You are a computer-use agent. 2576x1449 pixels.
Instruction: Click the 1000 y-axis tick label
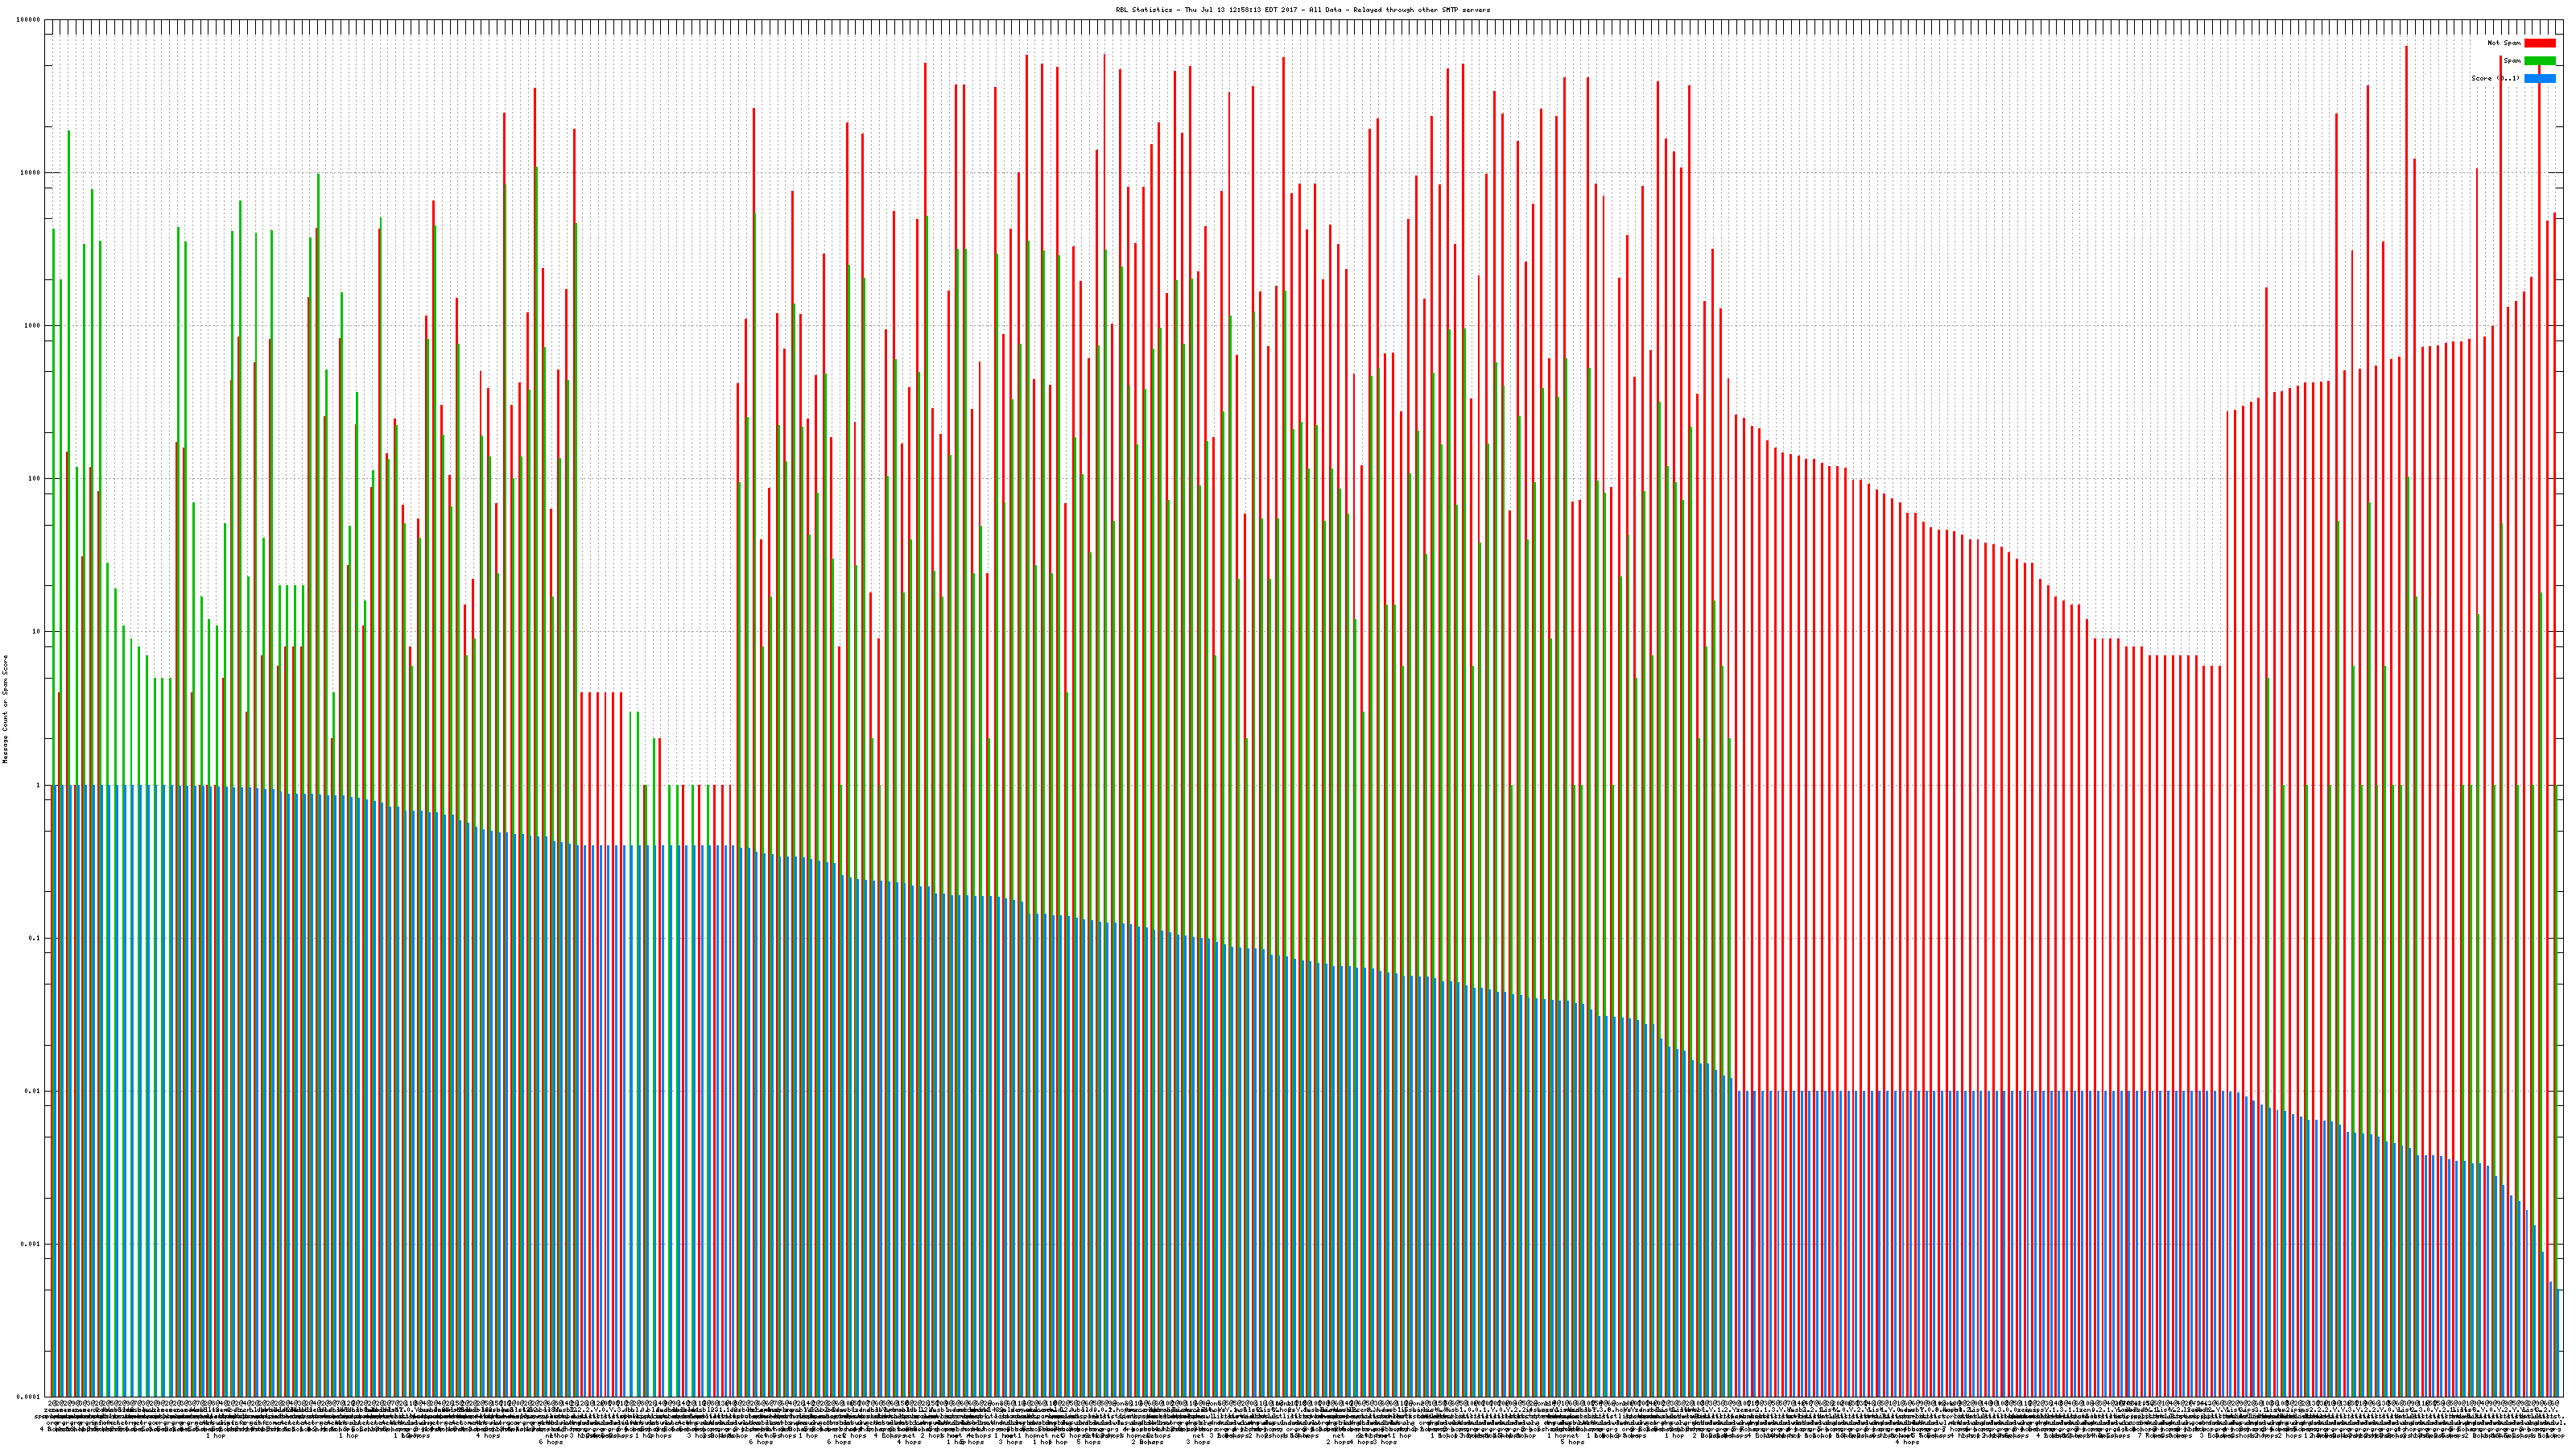point(33,325)
